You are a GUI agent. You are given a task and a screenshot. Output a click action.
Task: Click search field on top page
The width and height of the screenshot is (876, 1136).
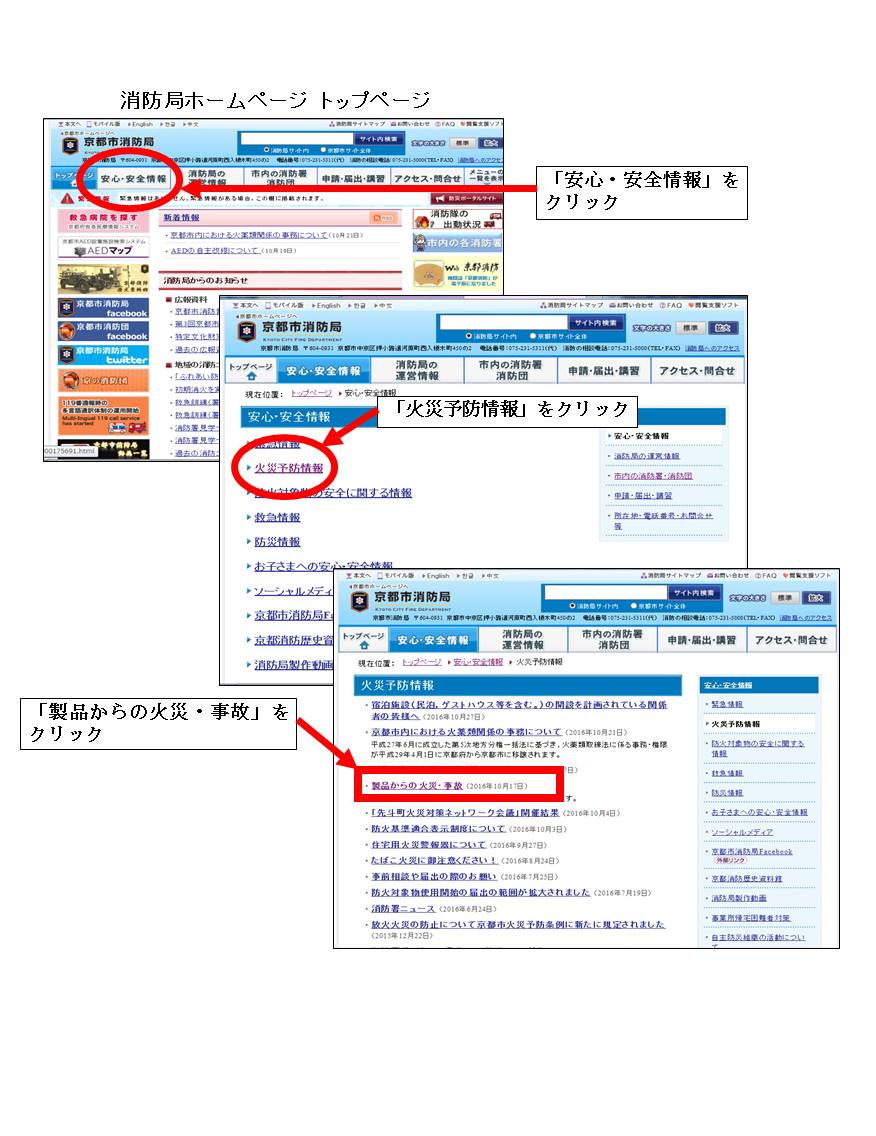coord(297,138)
